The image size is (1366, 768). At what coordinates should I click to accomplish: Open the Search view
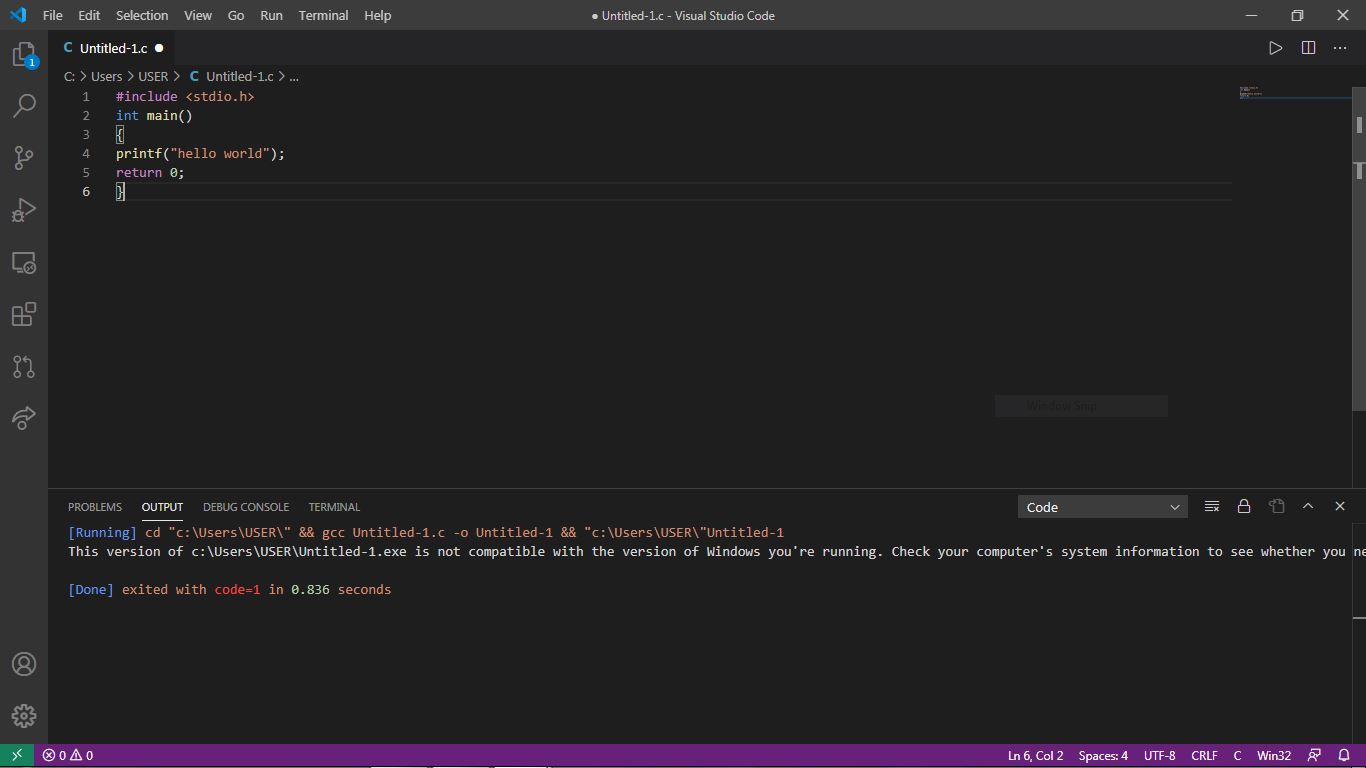point(24,105)
